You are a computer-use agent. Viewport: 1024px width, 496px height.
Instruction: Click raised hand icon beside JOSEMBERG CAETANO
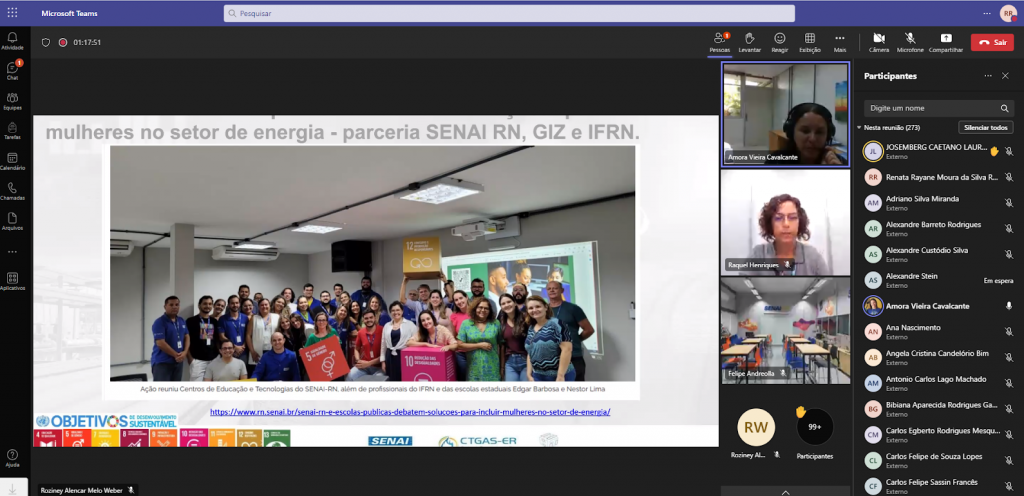994,151
